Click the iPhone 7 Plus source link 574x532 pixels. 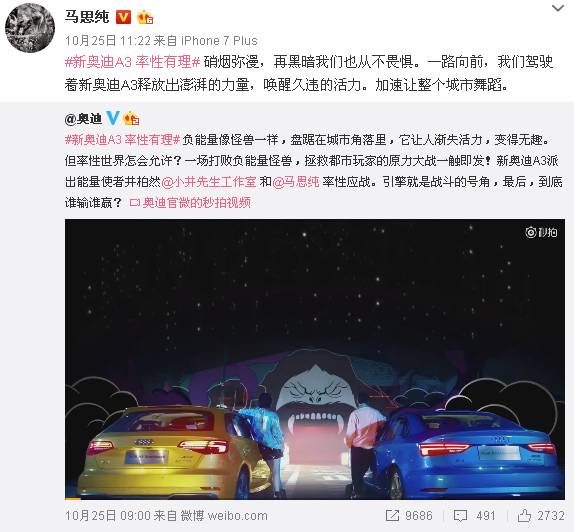pyautogui.click(x=219, y=40)
